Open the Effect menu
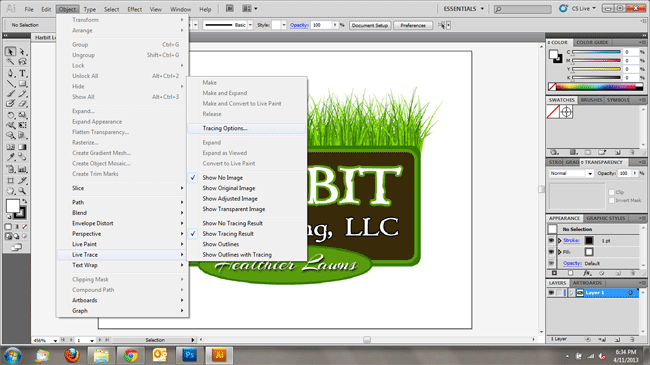Viewport: 650px width, 365px height. (134, 9)
